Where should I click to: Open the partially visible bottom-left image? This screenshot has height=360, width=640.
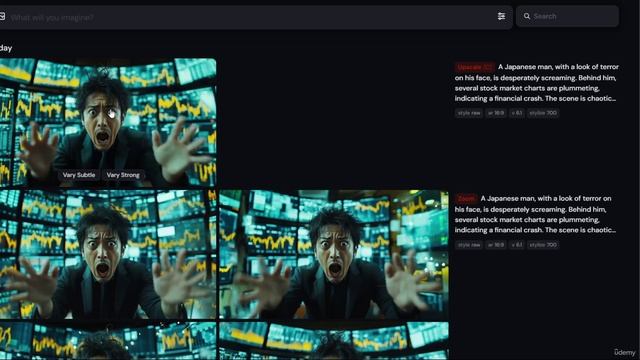[108, 341]
